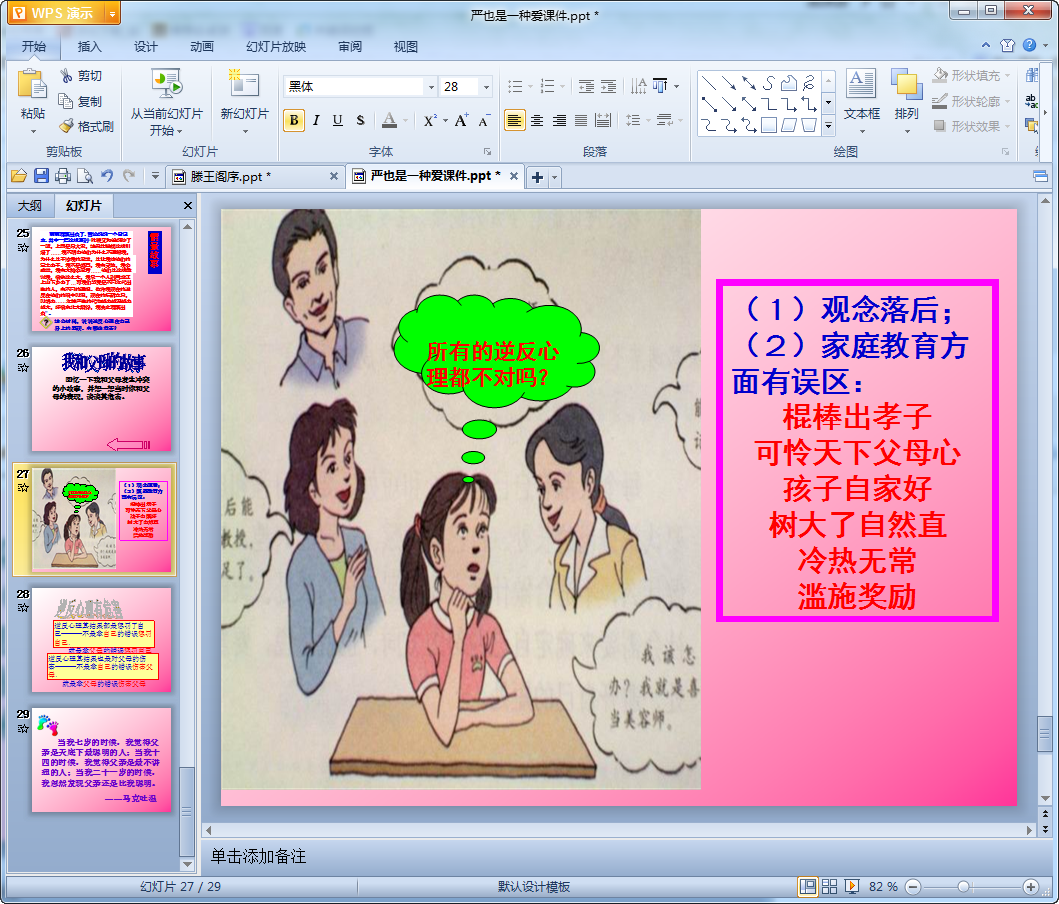This screenshot has width=1059, height=904.
Task: Click the undo arrow icon
Action: tap(107, 176)
